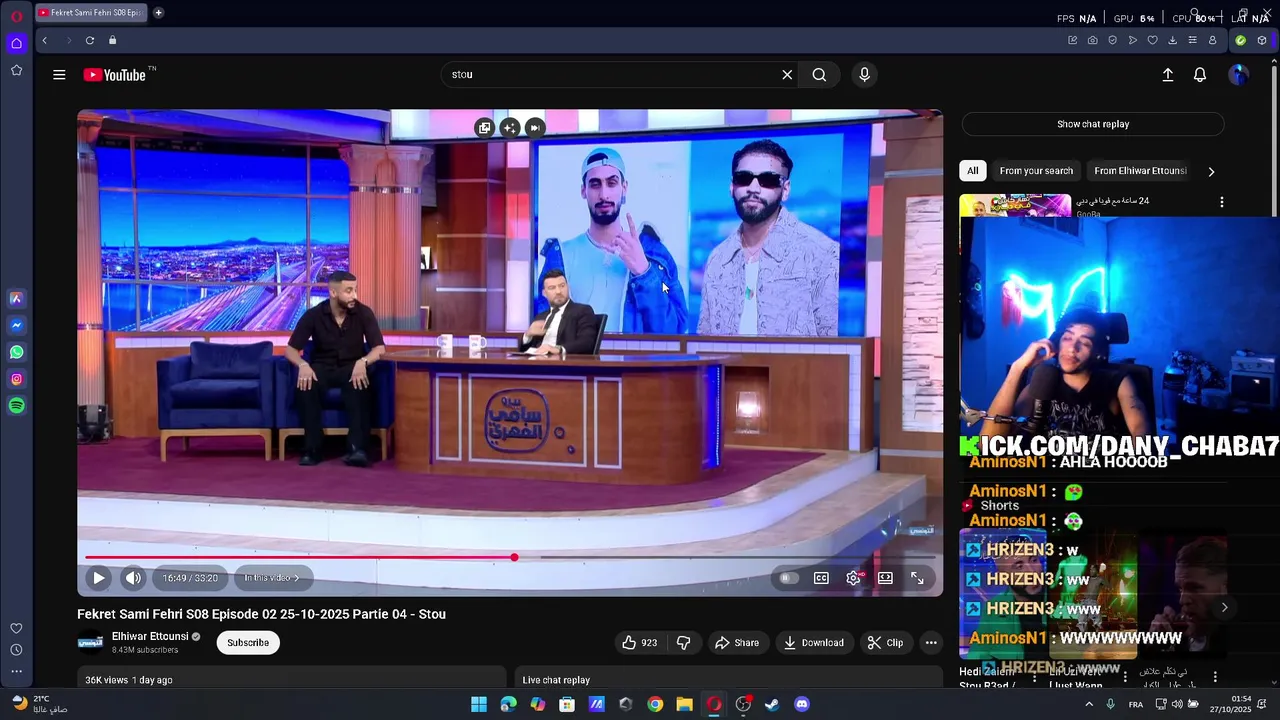Toggle closed captions CC button

tap(821, 578)
